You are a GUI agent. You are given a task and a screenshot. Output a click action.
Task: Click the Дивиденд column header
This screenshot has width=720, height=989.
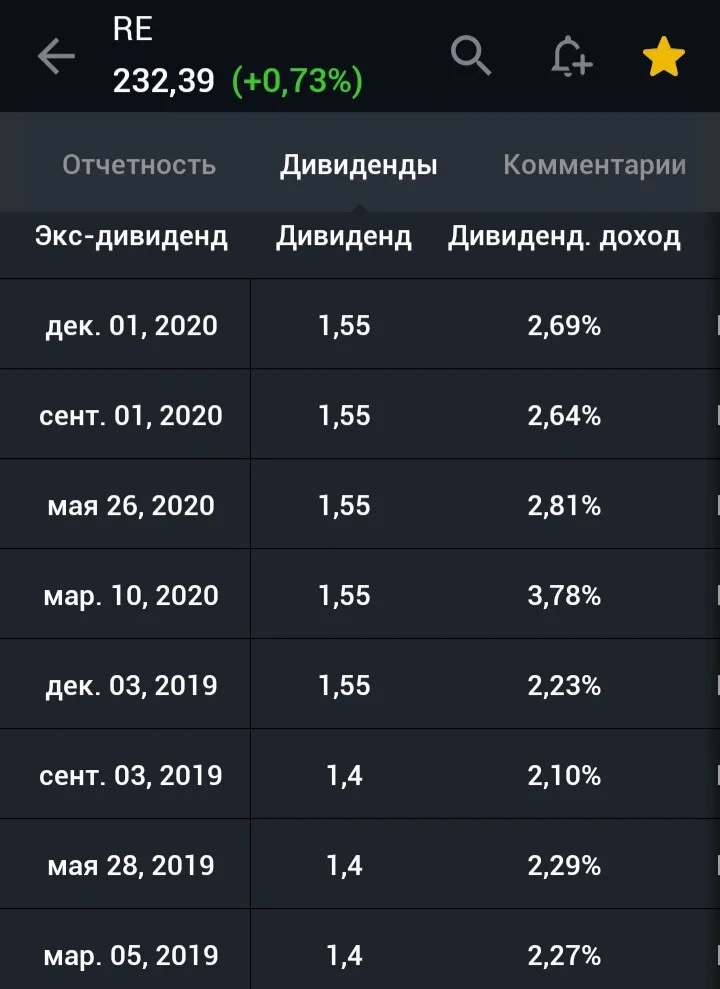(x=344, y=237)
